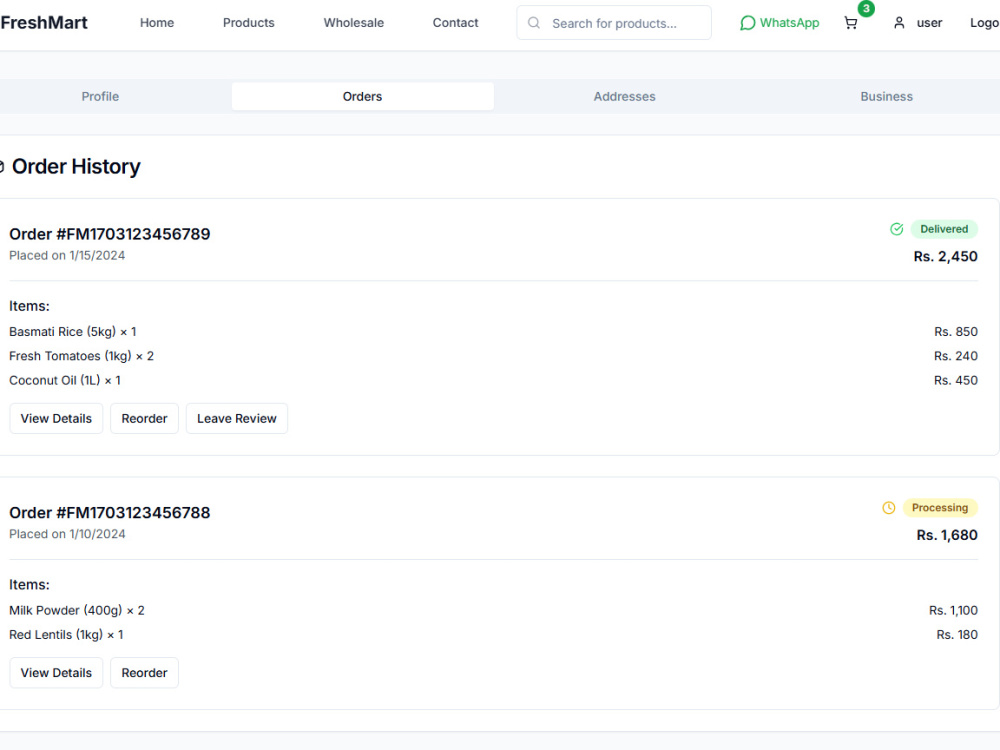Select the Orders tab
This screenshot has width=1000, height=750.
tap(362, 96)
